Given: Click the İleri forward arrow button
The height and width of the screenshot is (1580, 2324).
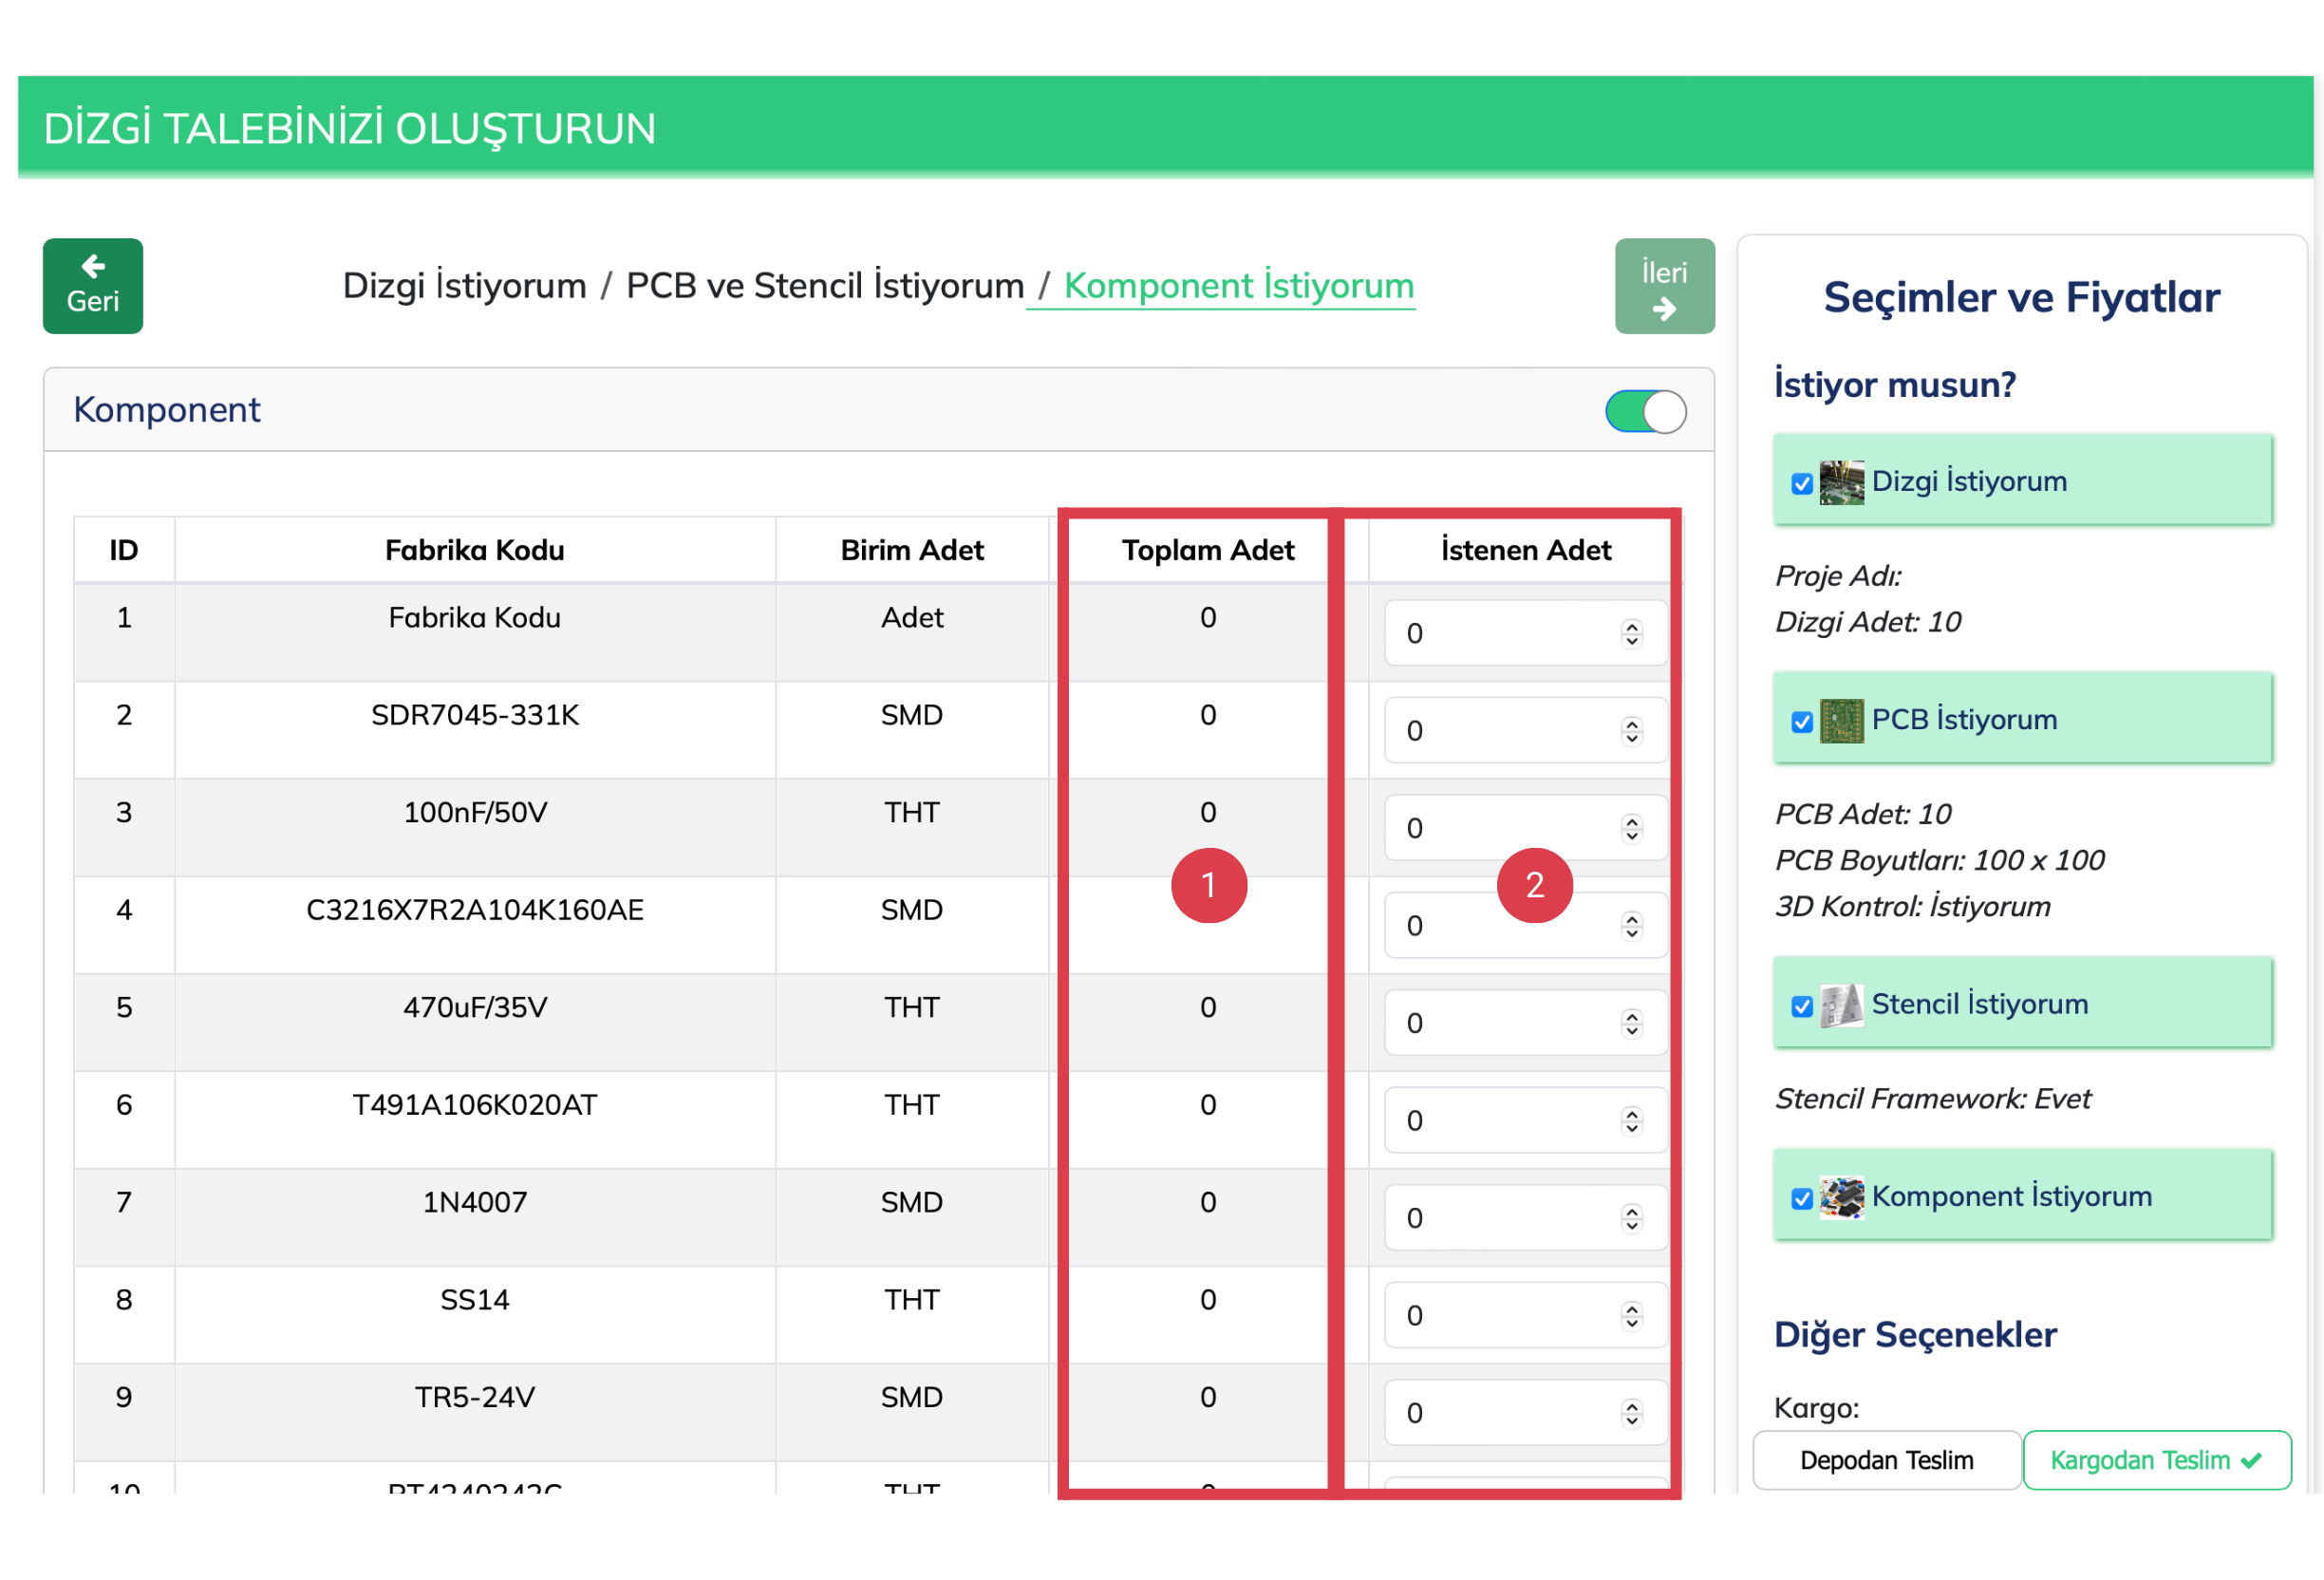Looking at the screenshot, I should [1663, 285].
